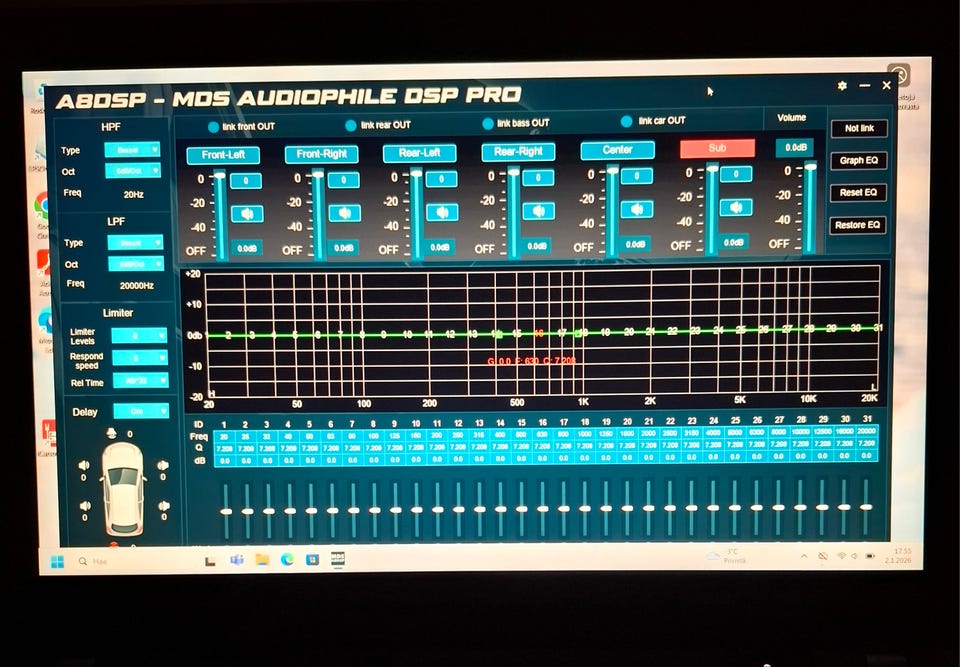Viewport: 960px width, 667px height.
Task: Open Microsoft Teams from the taskbar
Action: [x=236, y=560]
